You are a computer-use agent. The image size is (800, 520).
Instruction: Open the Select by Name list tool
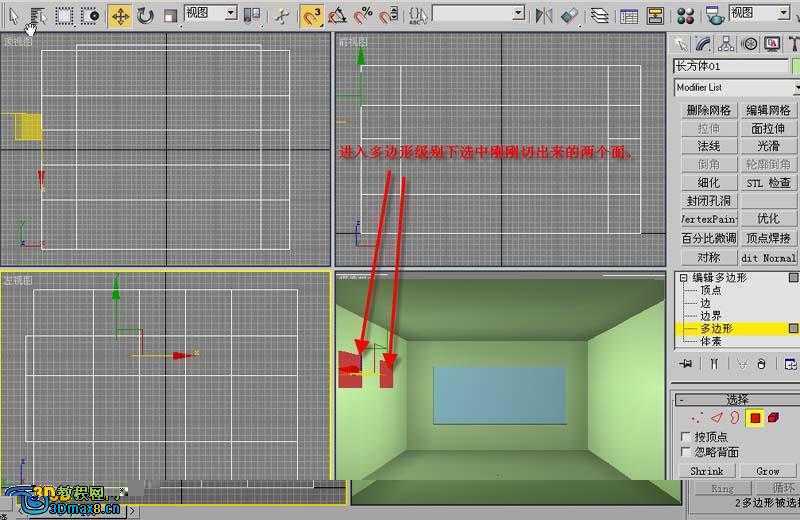(x=37, y=16)
